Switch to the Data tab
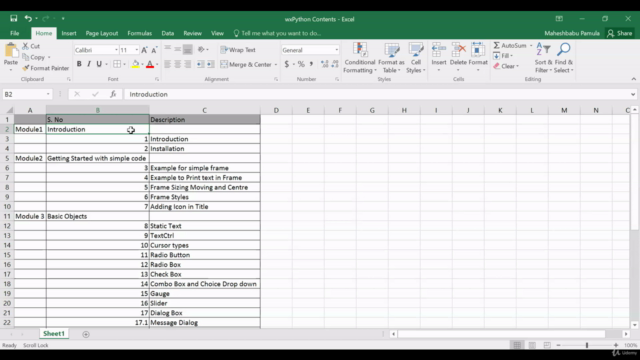 pyautogui.click(x=168, y=33)
